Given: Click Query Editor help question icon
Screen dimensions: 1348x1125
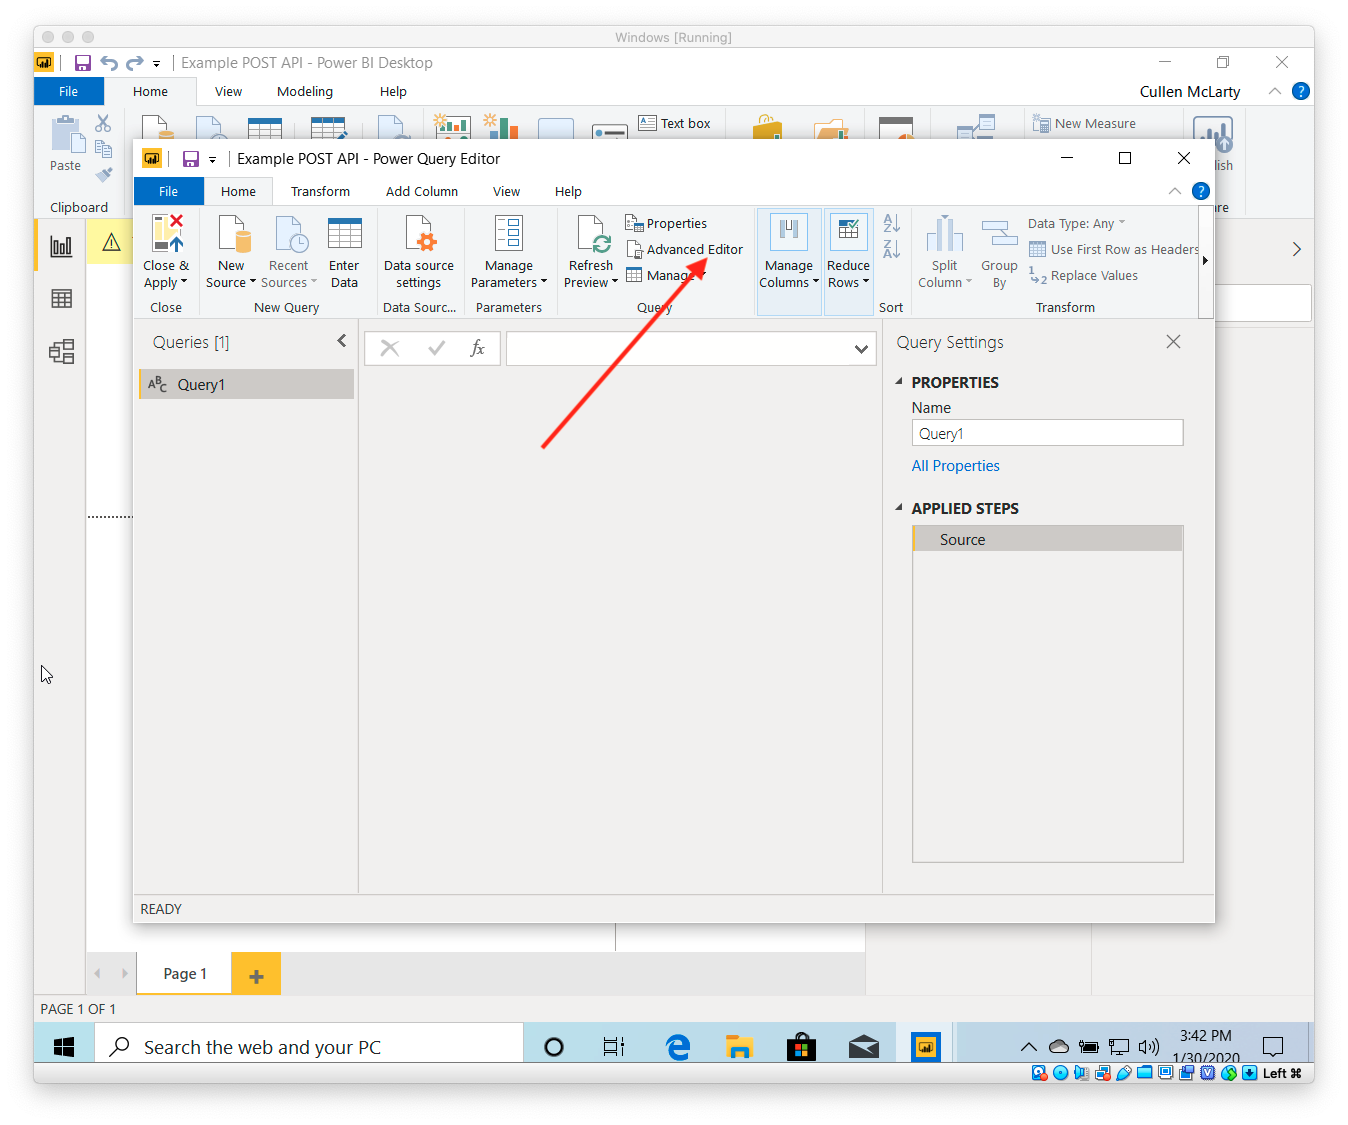Looking at the screenshot, I should click(x=1201, y=191).
